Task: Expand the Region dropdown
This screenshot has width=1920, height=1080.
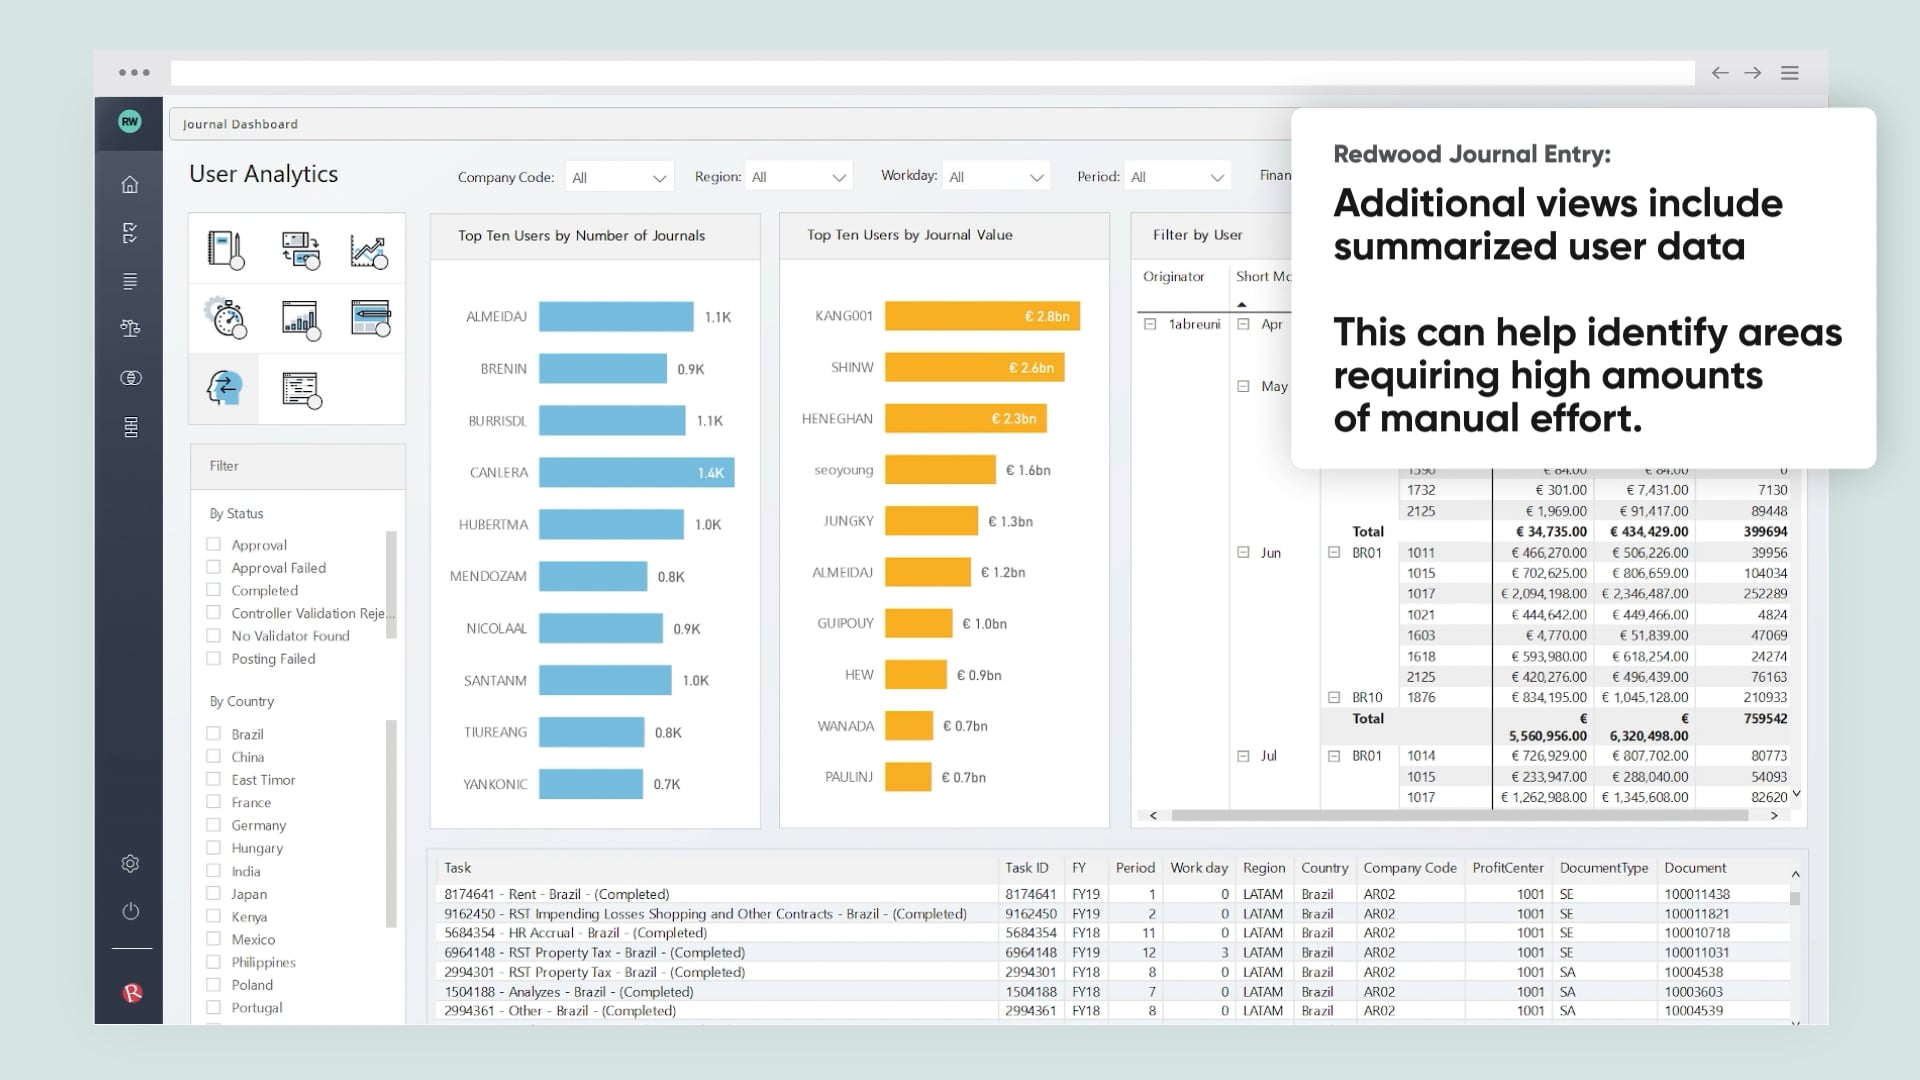Action: click(x=799, y=177)
